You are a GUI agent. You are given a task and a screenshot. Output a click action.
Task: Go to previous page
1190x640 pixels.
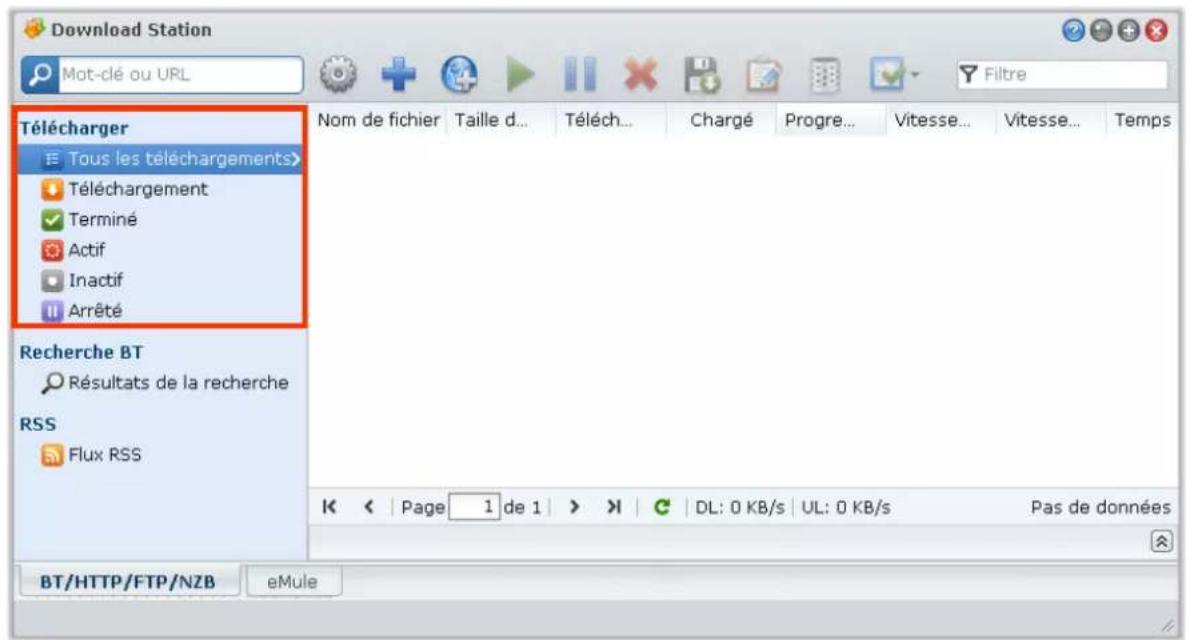(x=369, y=506)
